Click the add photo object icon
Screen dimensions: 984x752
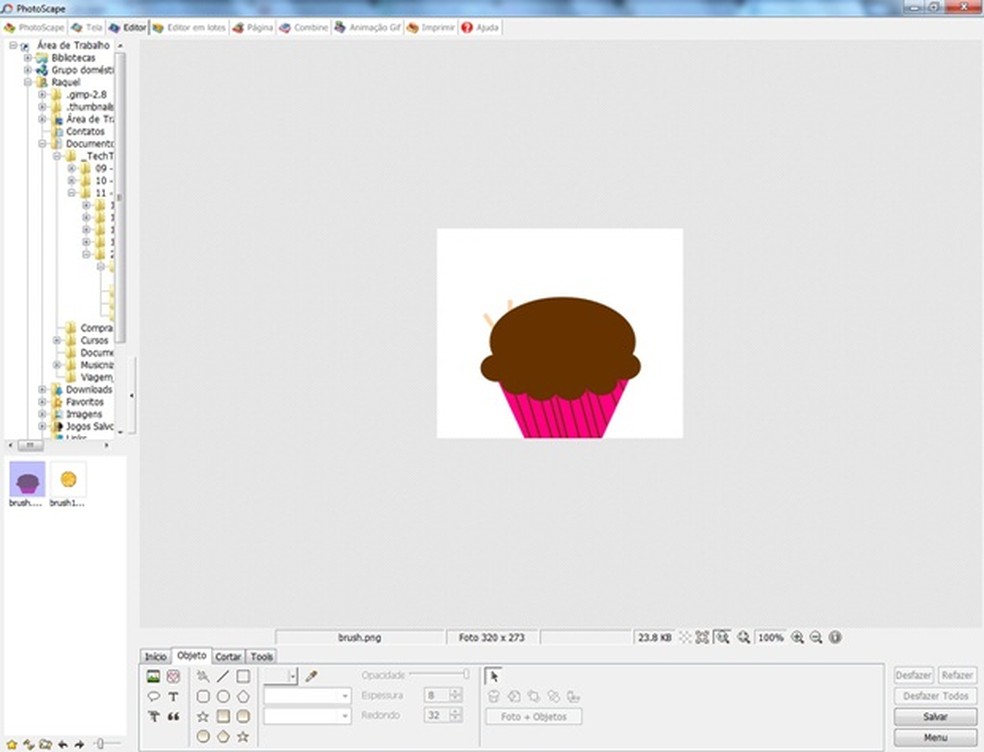coord(154,677)
